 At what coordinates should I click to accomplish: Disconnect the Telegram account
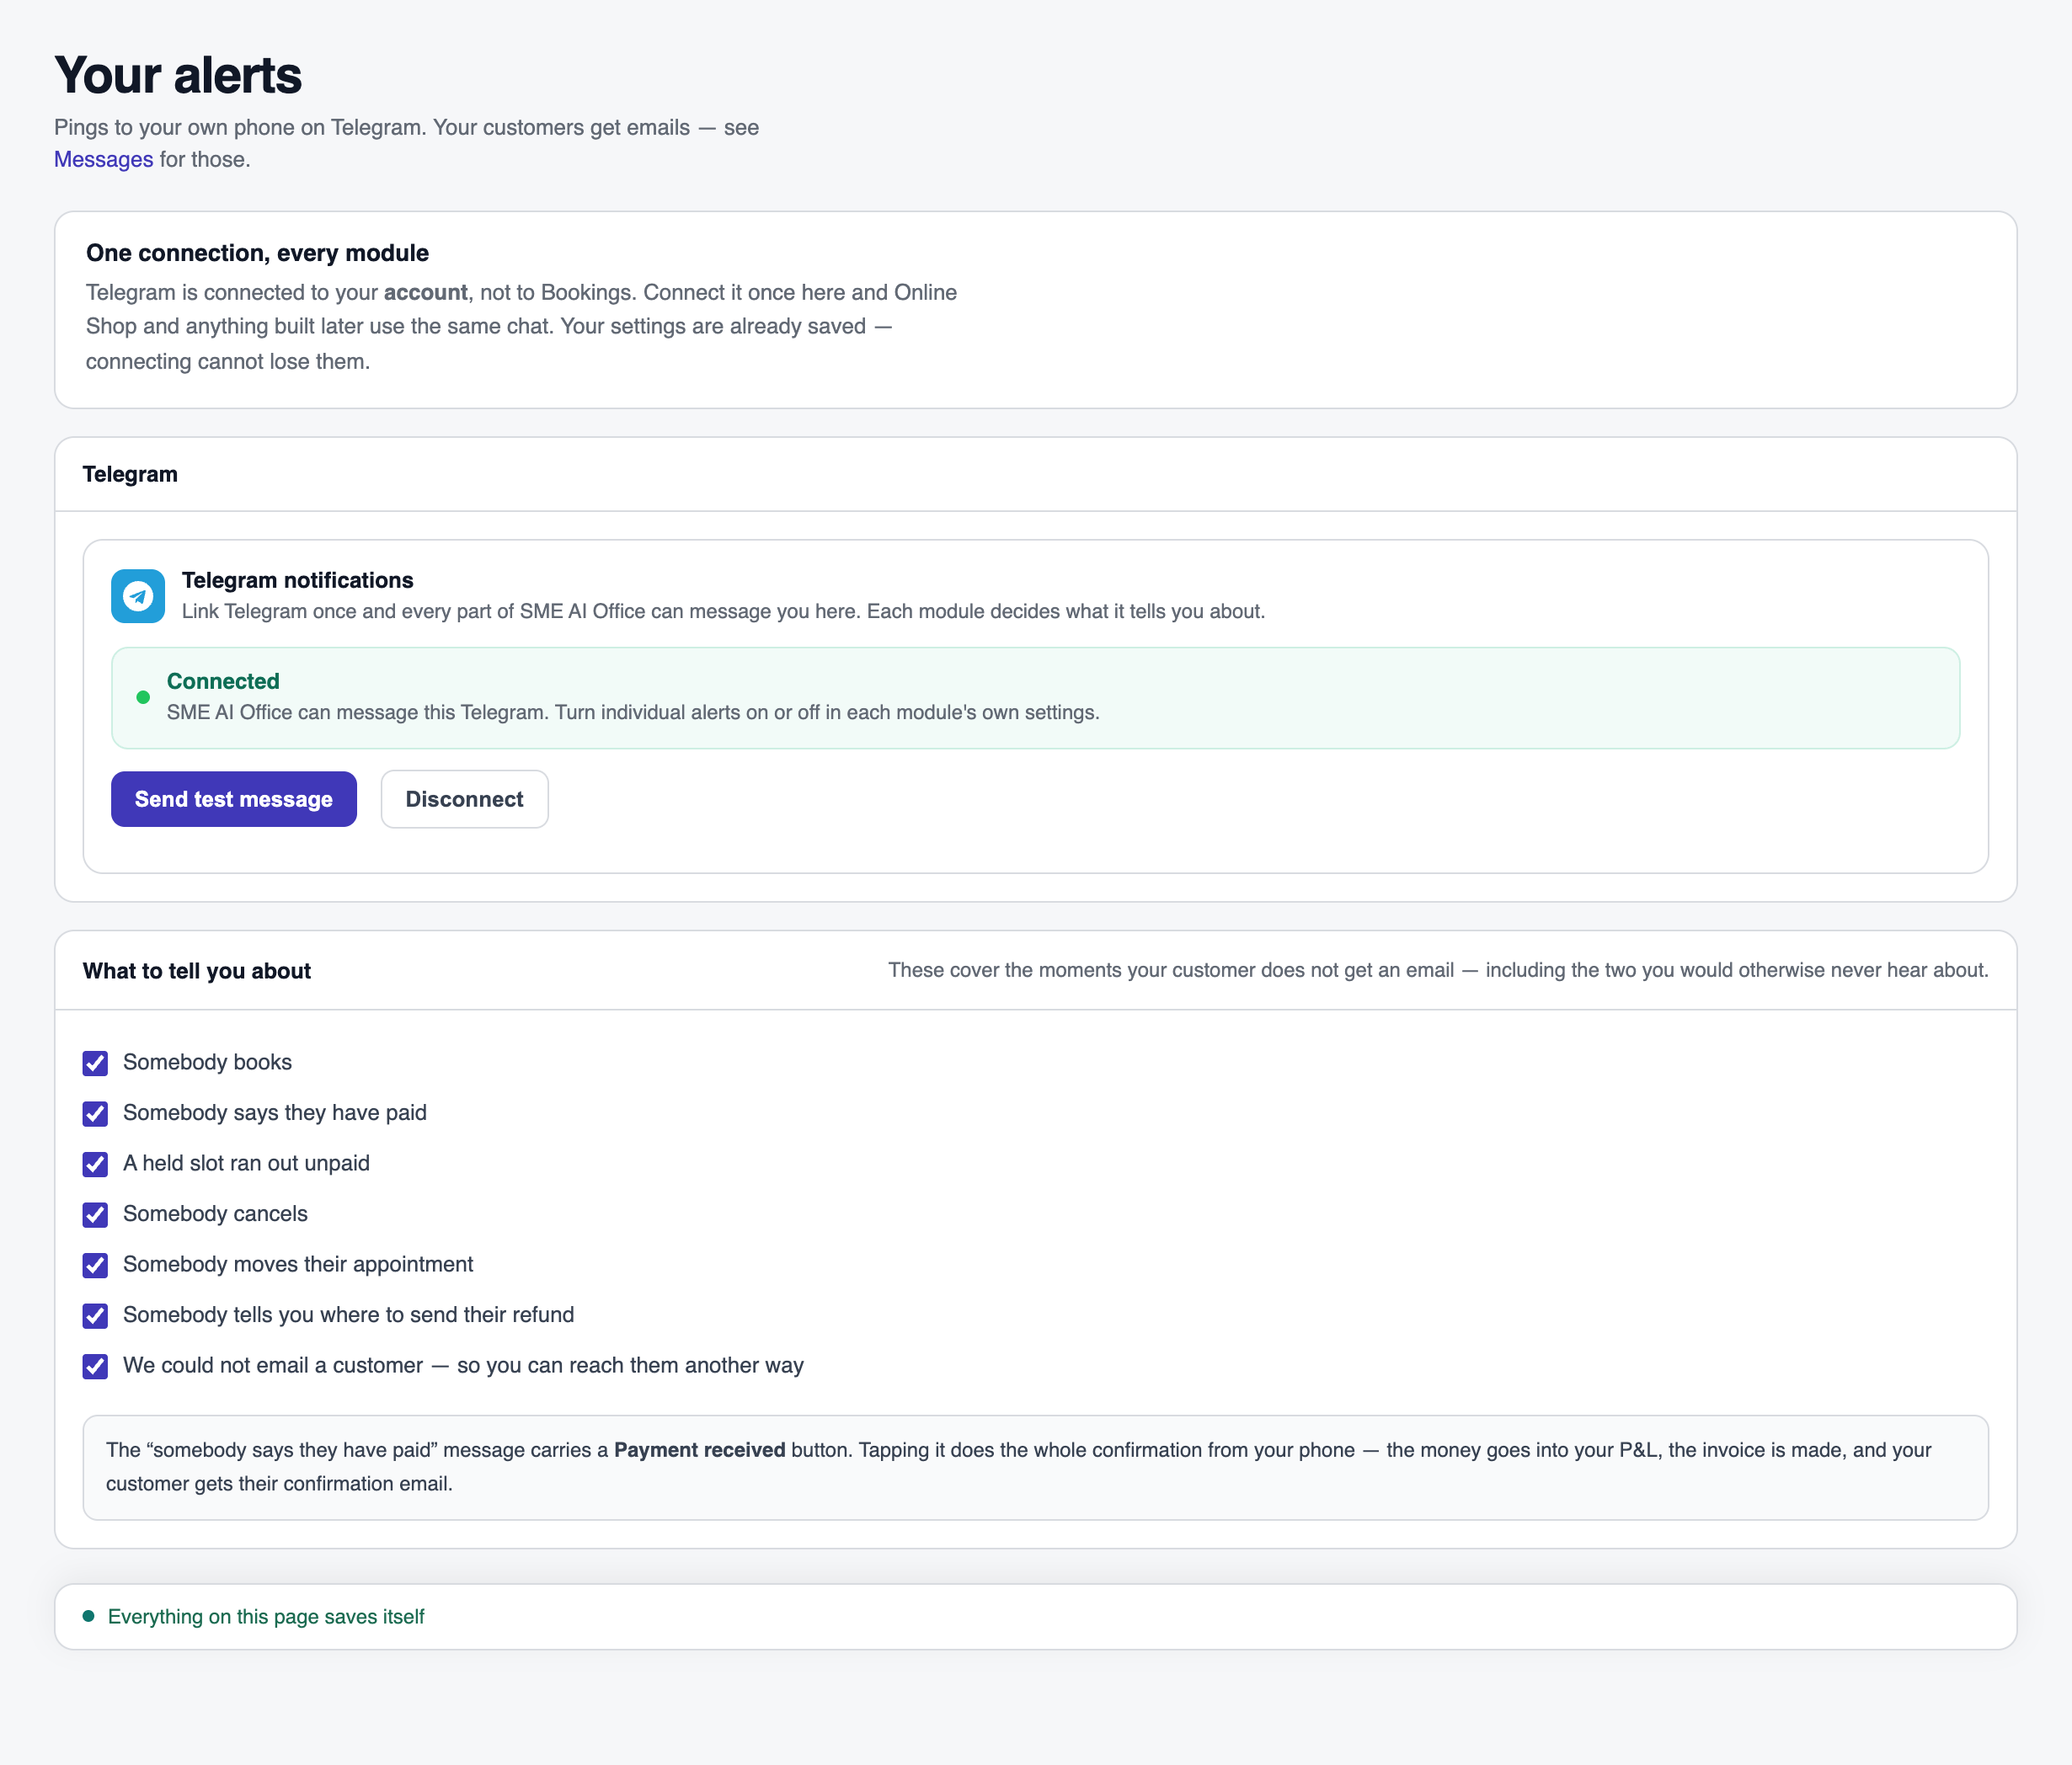pyautogui.click(x=464, y=799)
